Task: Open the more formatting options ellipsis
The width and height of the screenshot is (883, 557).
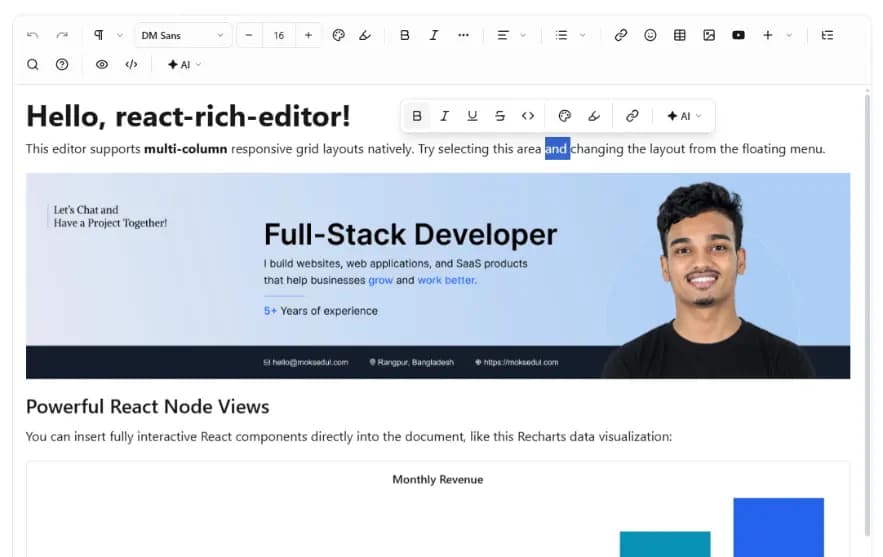Action: click(463, 35)
